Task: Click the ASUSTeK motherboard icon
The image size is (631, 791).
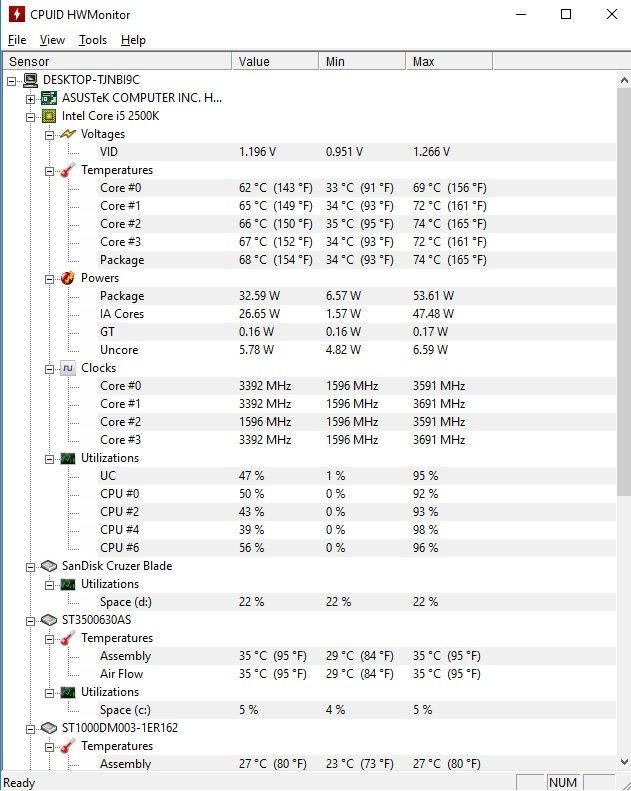Action: point(49,98)
